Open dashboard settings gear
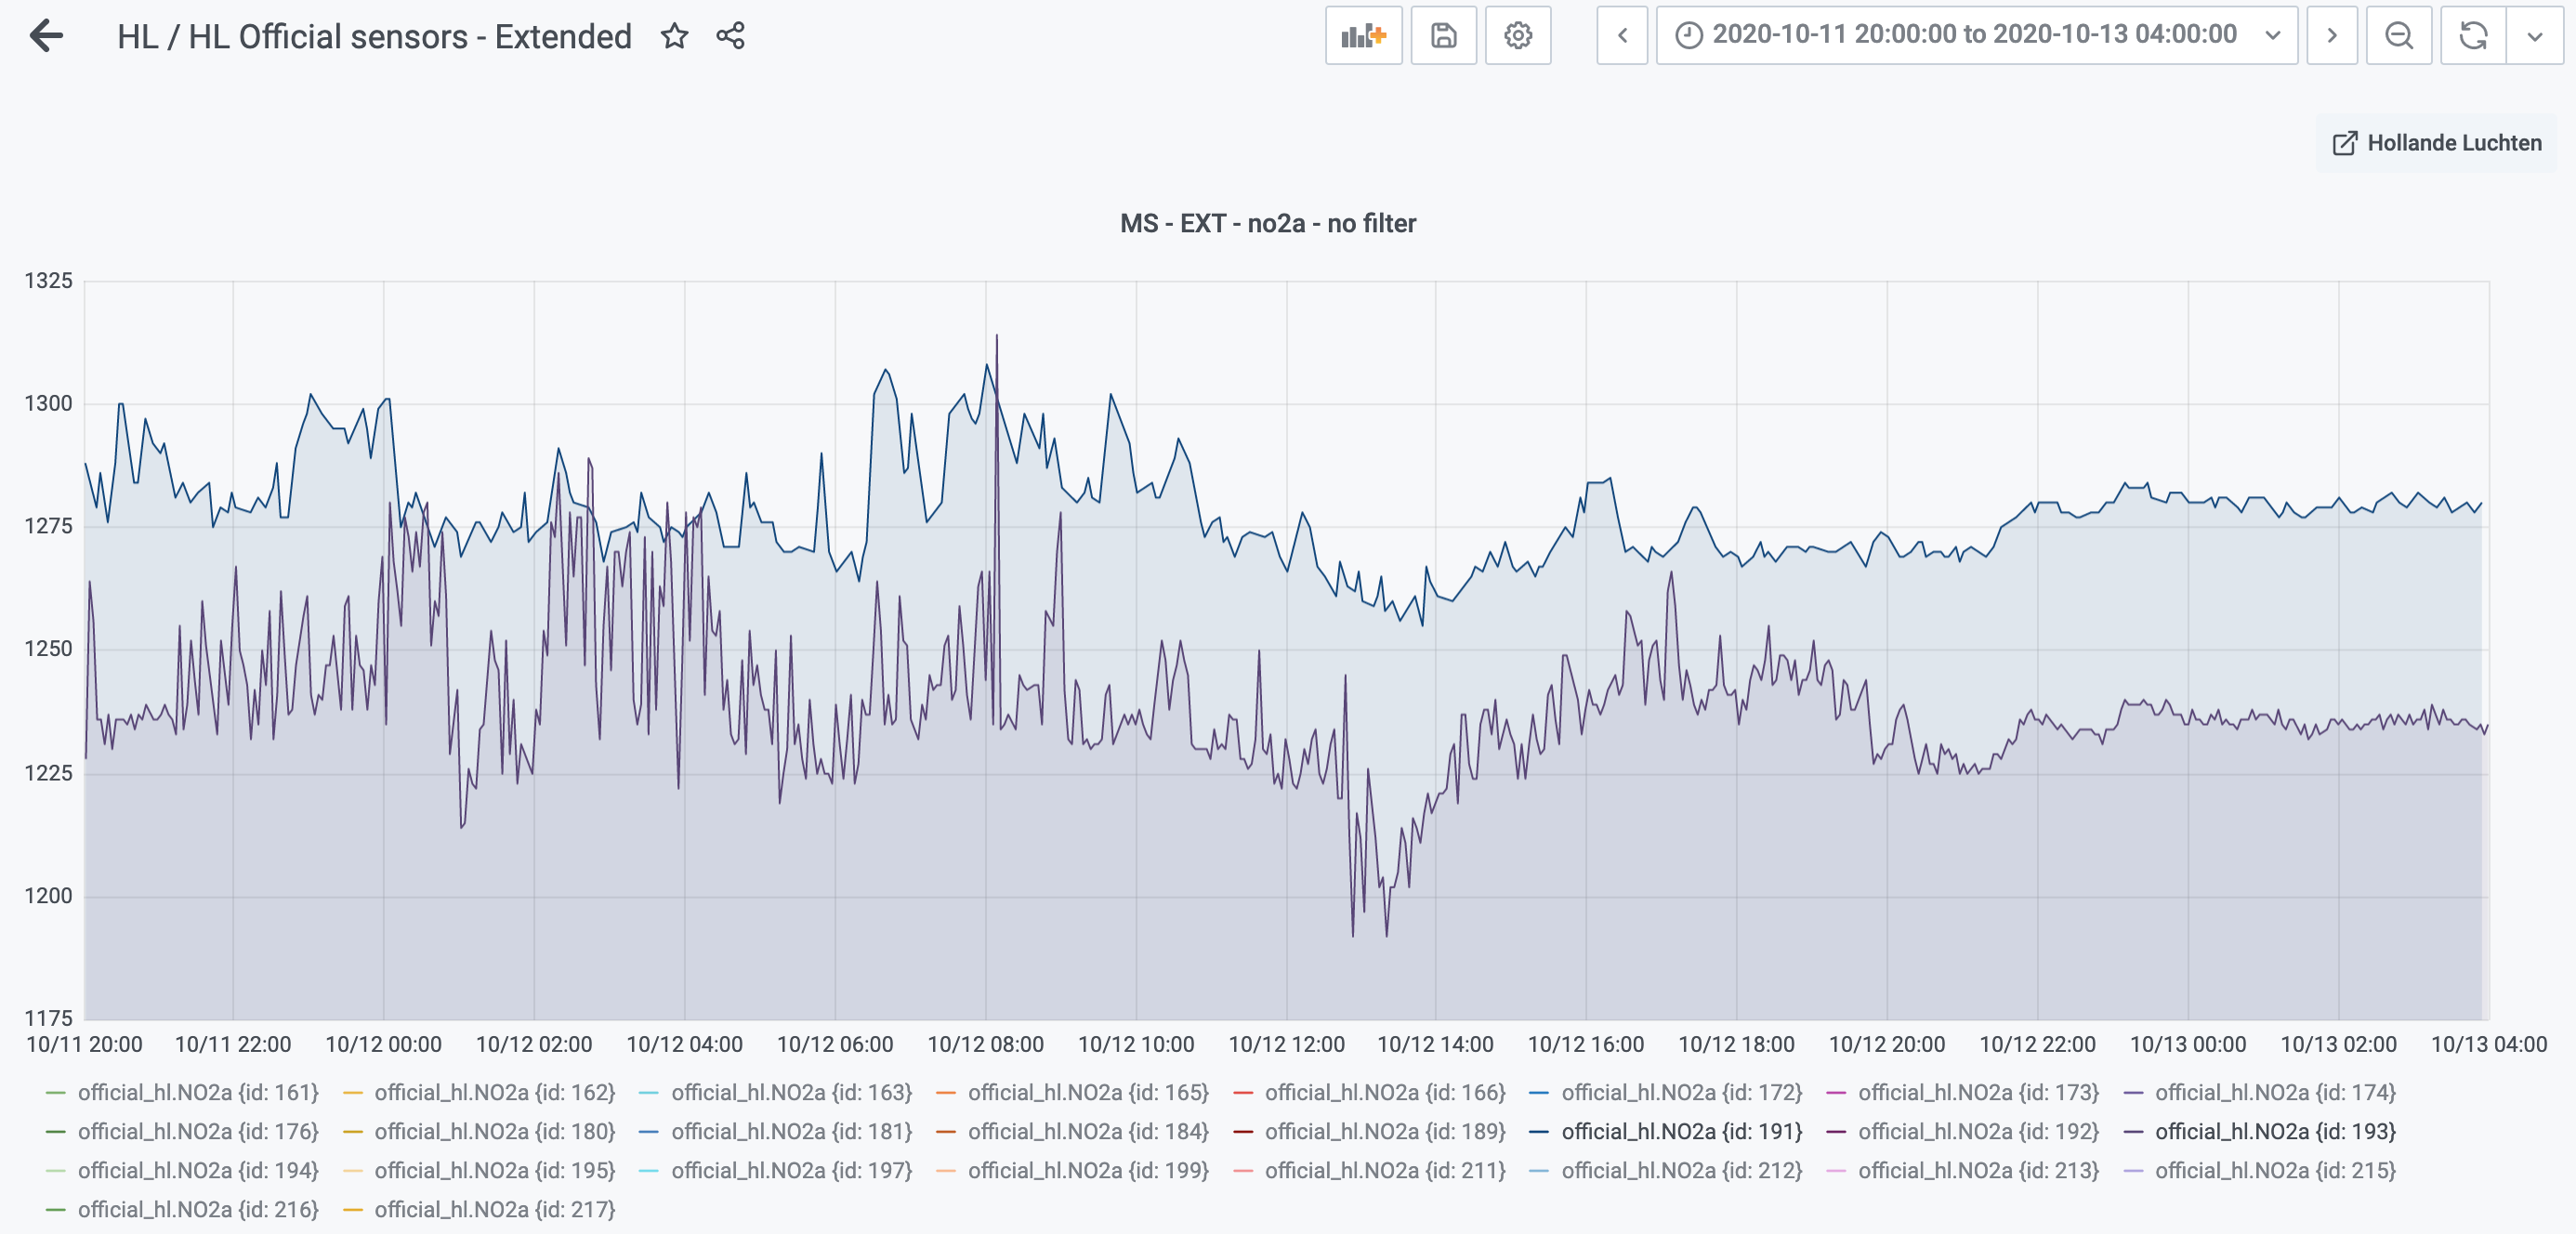This screenshot has height=1234, width=2576. tap(1517, 36)
